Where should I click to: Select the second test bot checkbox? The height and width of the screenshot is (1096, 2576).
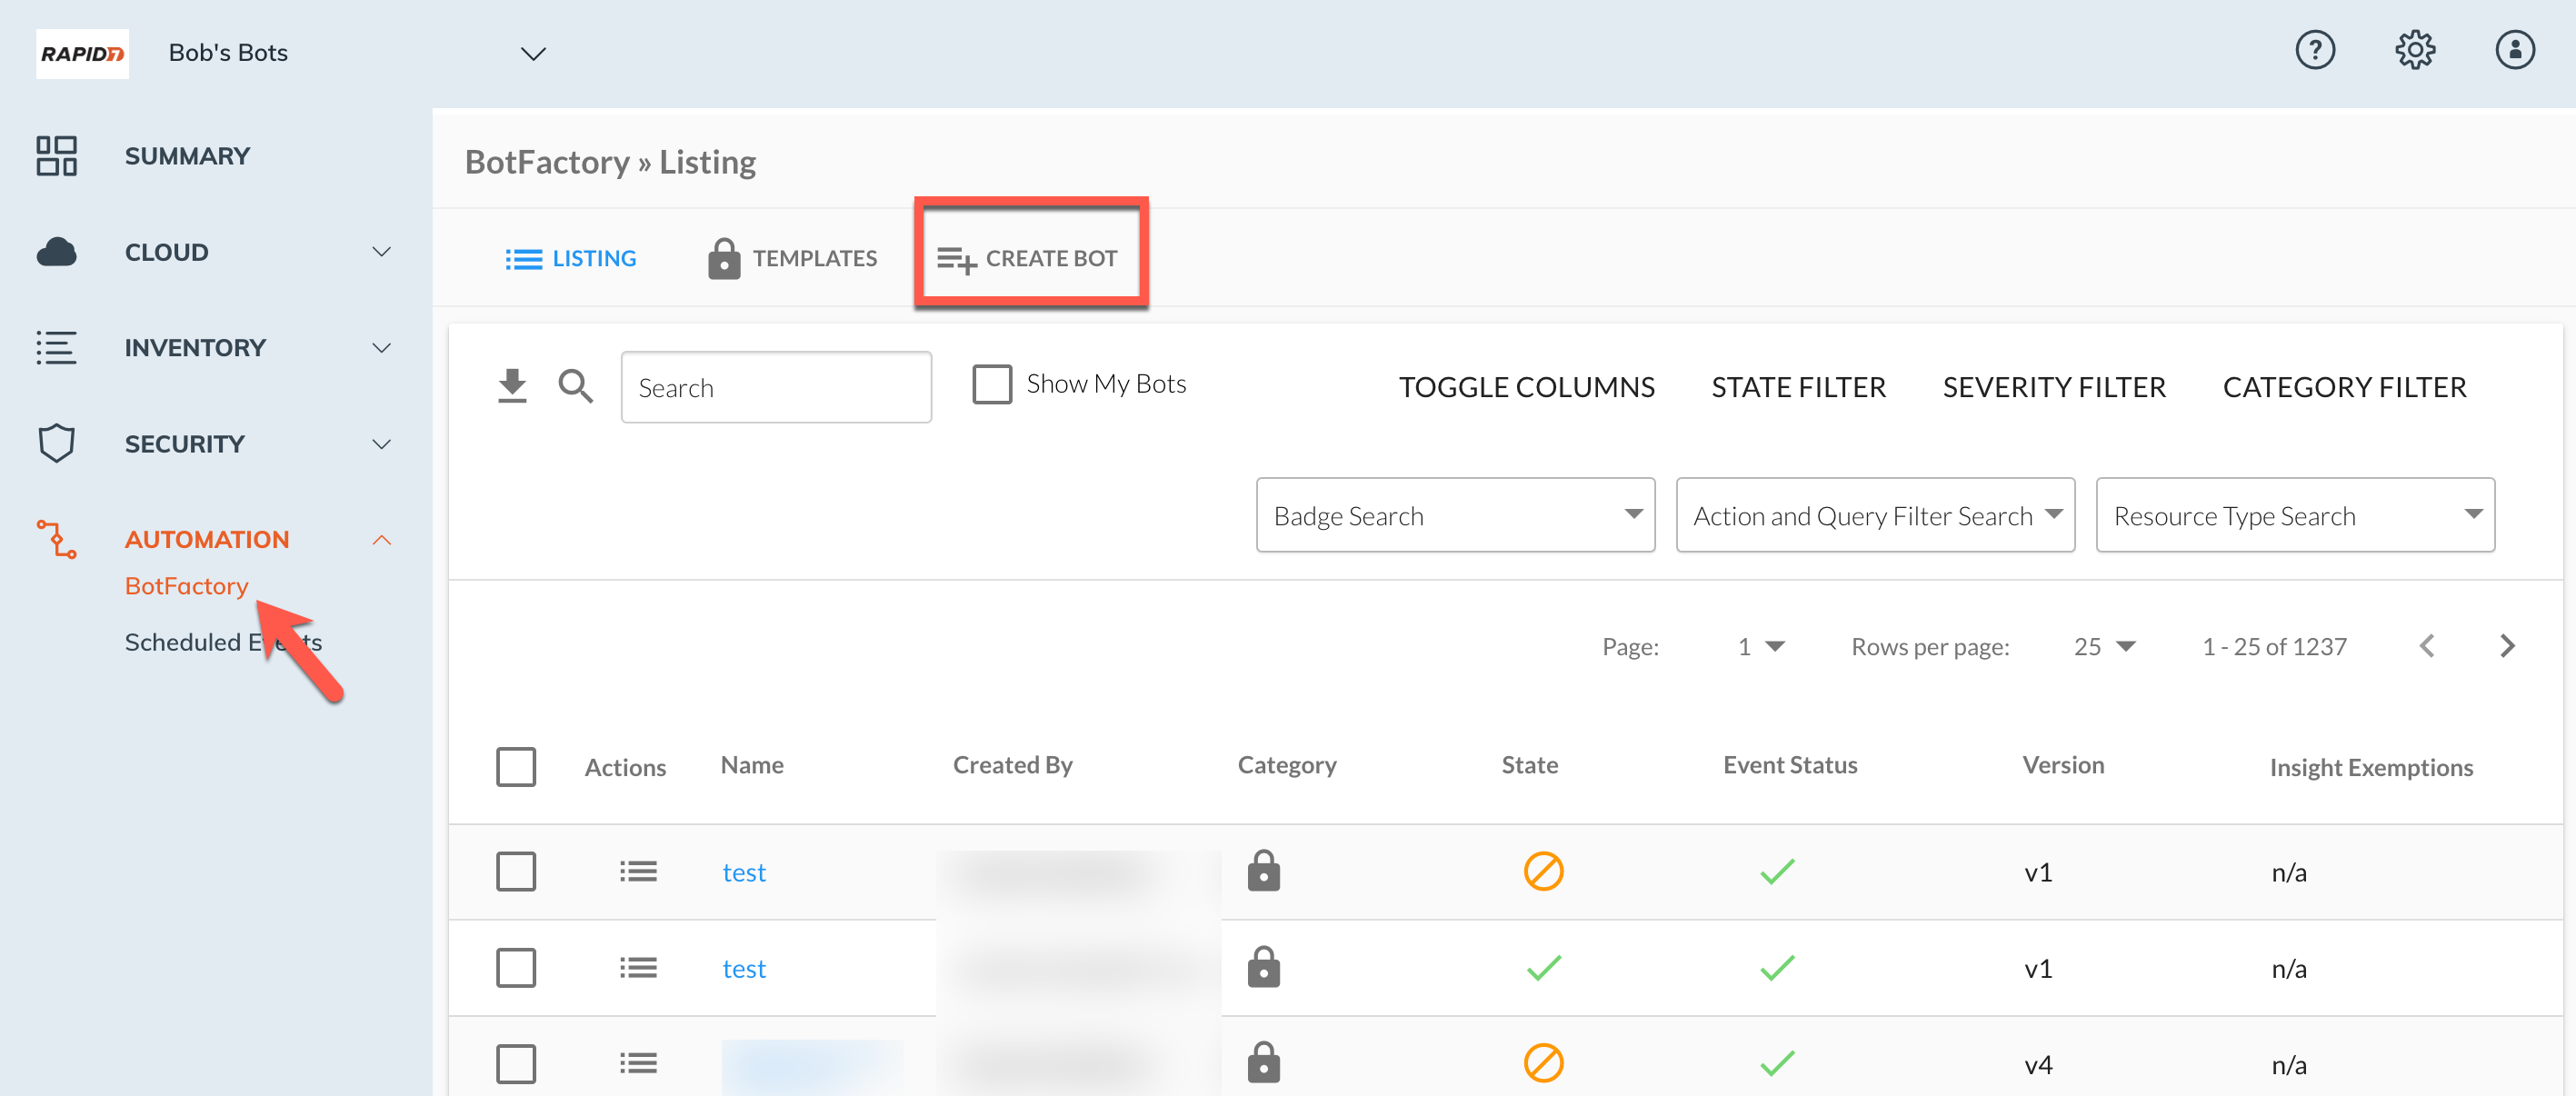click(x=515, y=968)
